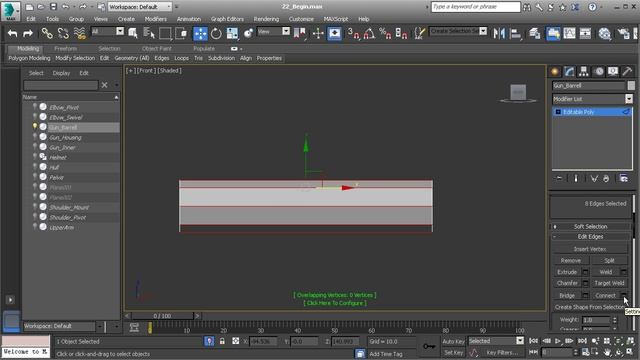Open the reference coordinate system View dropdown
This screenshot has height=360, width=640.
pos(273,31)
